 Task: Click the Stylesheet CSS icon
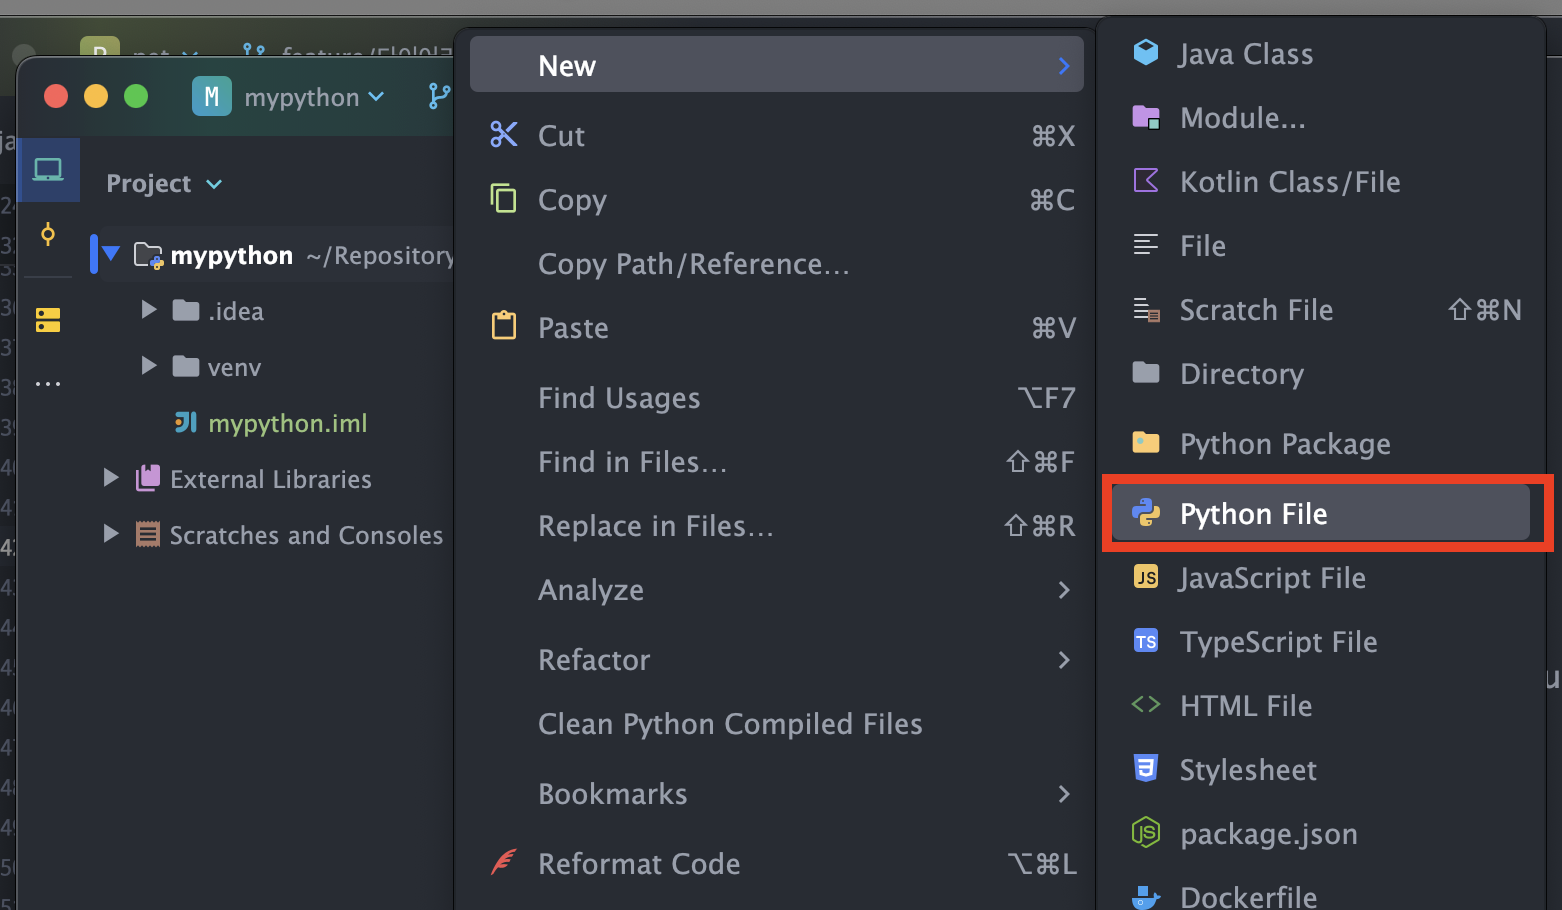[1146, 768]
